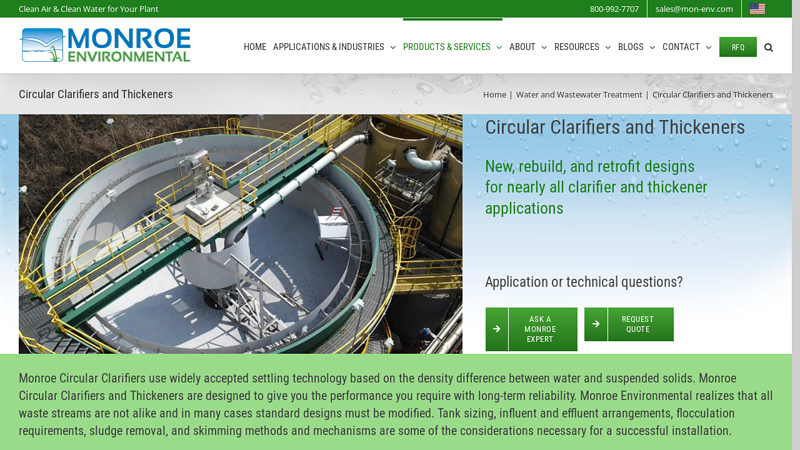Screen dimensions: 800x450
Task: Click the Home breadcrumb link
Action: 494,94
